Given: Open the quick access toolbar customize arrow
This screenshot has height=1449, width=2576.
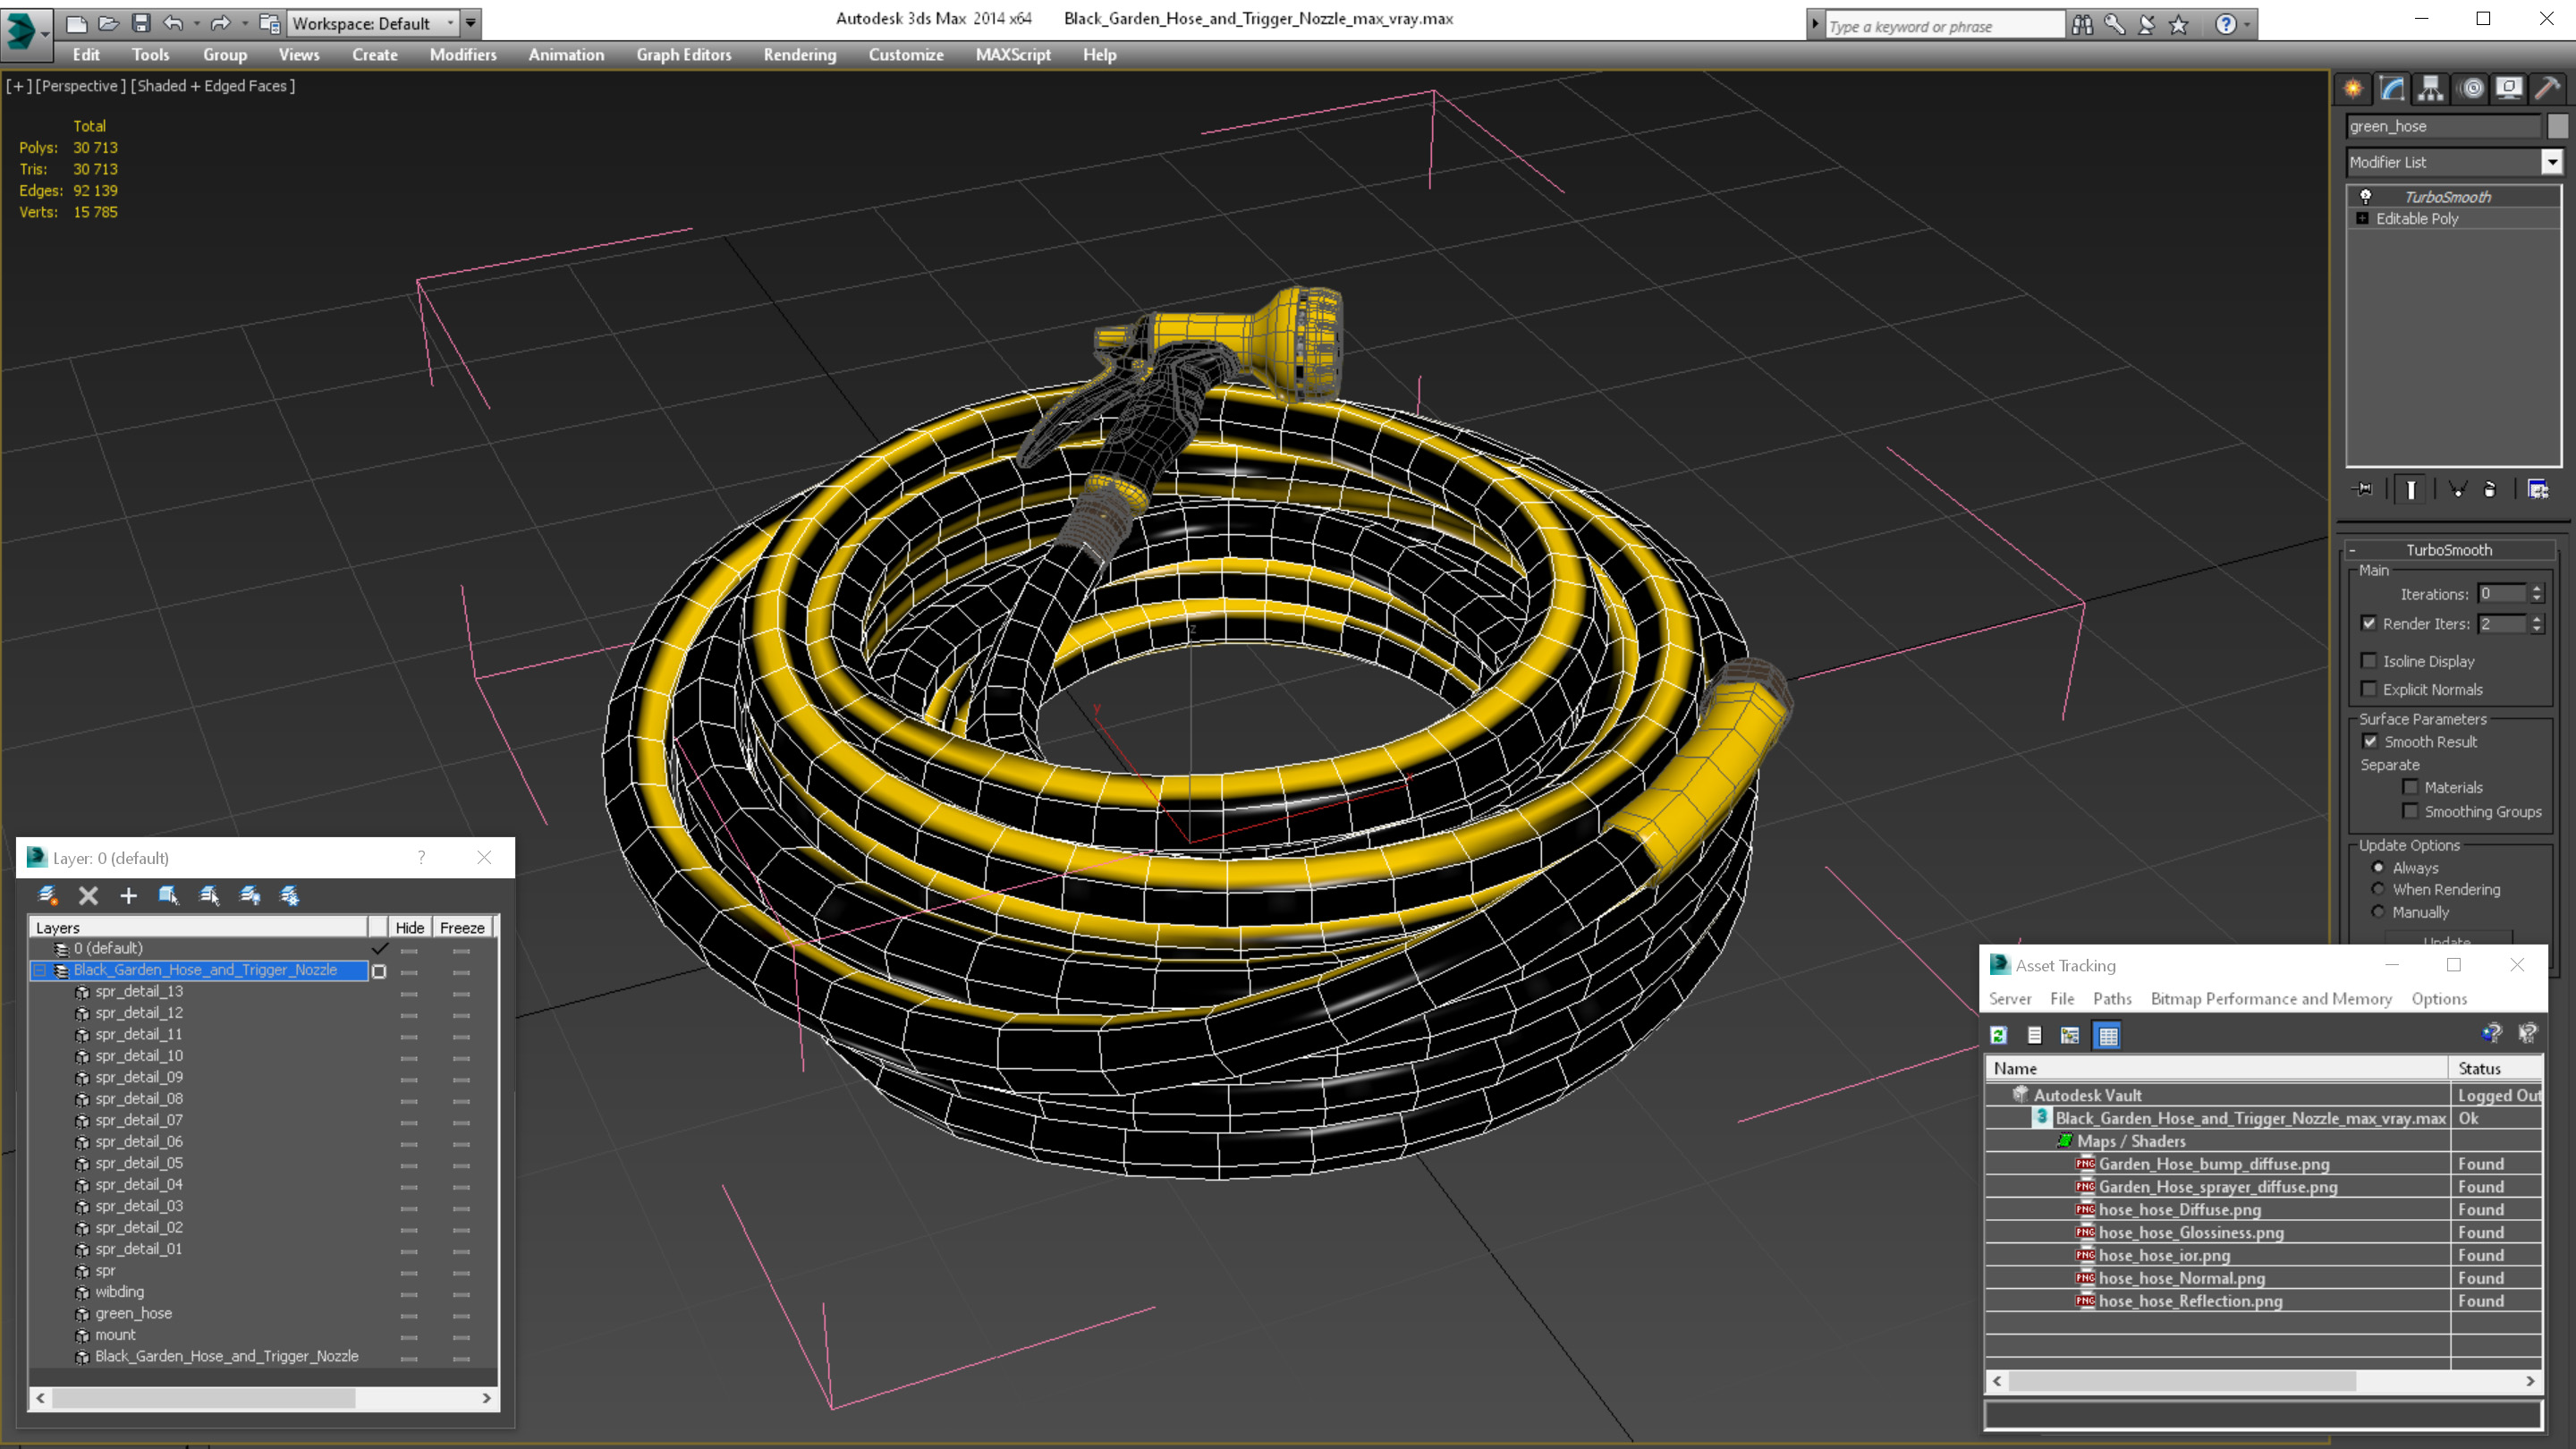Looking at the screenshot, I should [471, 23].
